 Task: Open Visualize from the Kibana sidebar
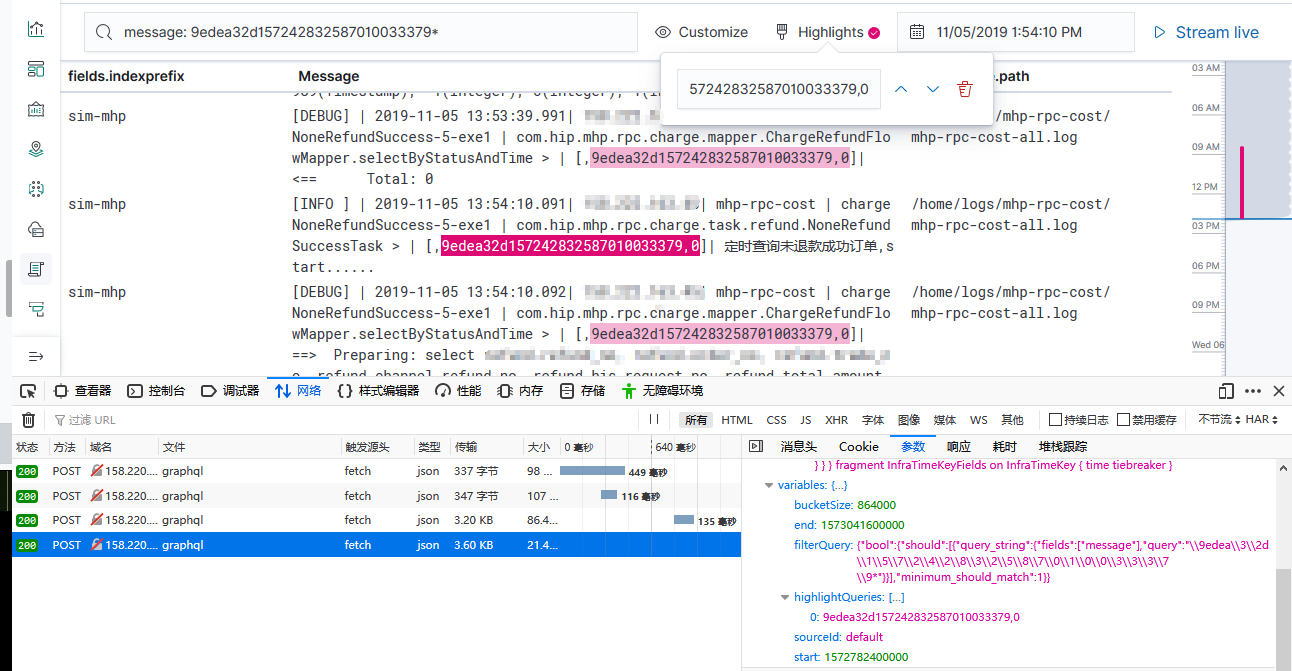pyautogui.click(x=36, y=29)
